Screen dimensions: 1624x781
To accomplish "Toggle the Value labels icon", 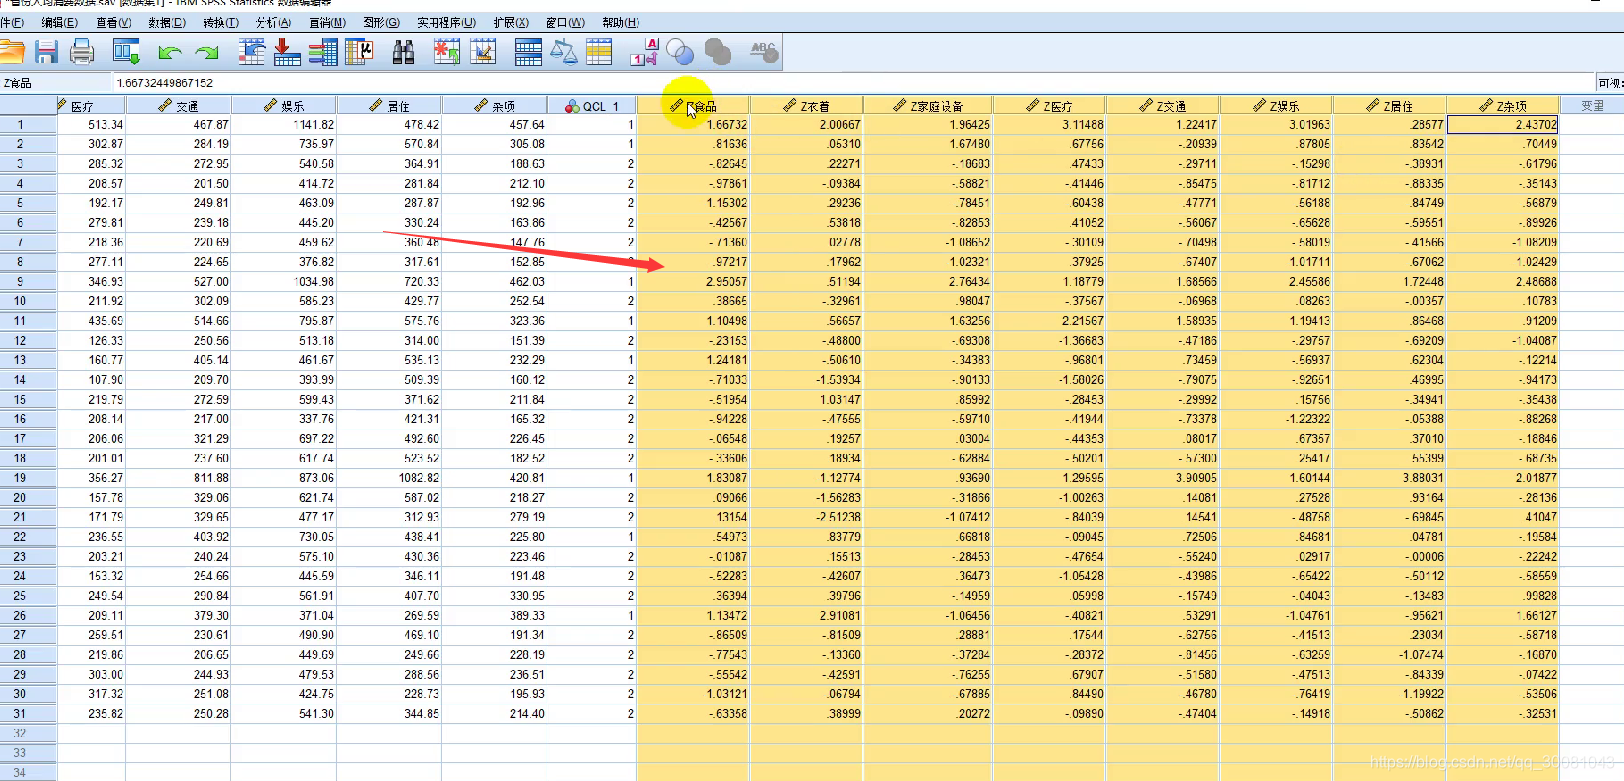I will tap(644, 52).
